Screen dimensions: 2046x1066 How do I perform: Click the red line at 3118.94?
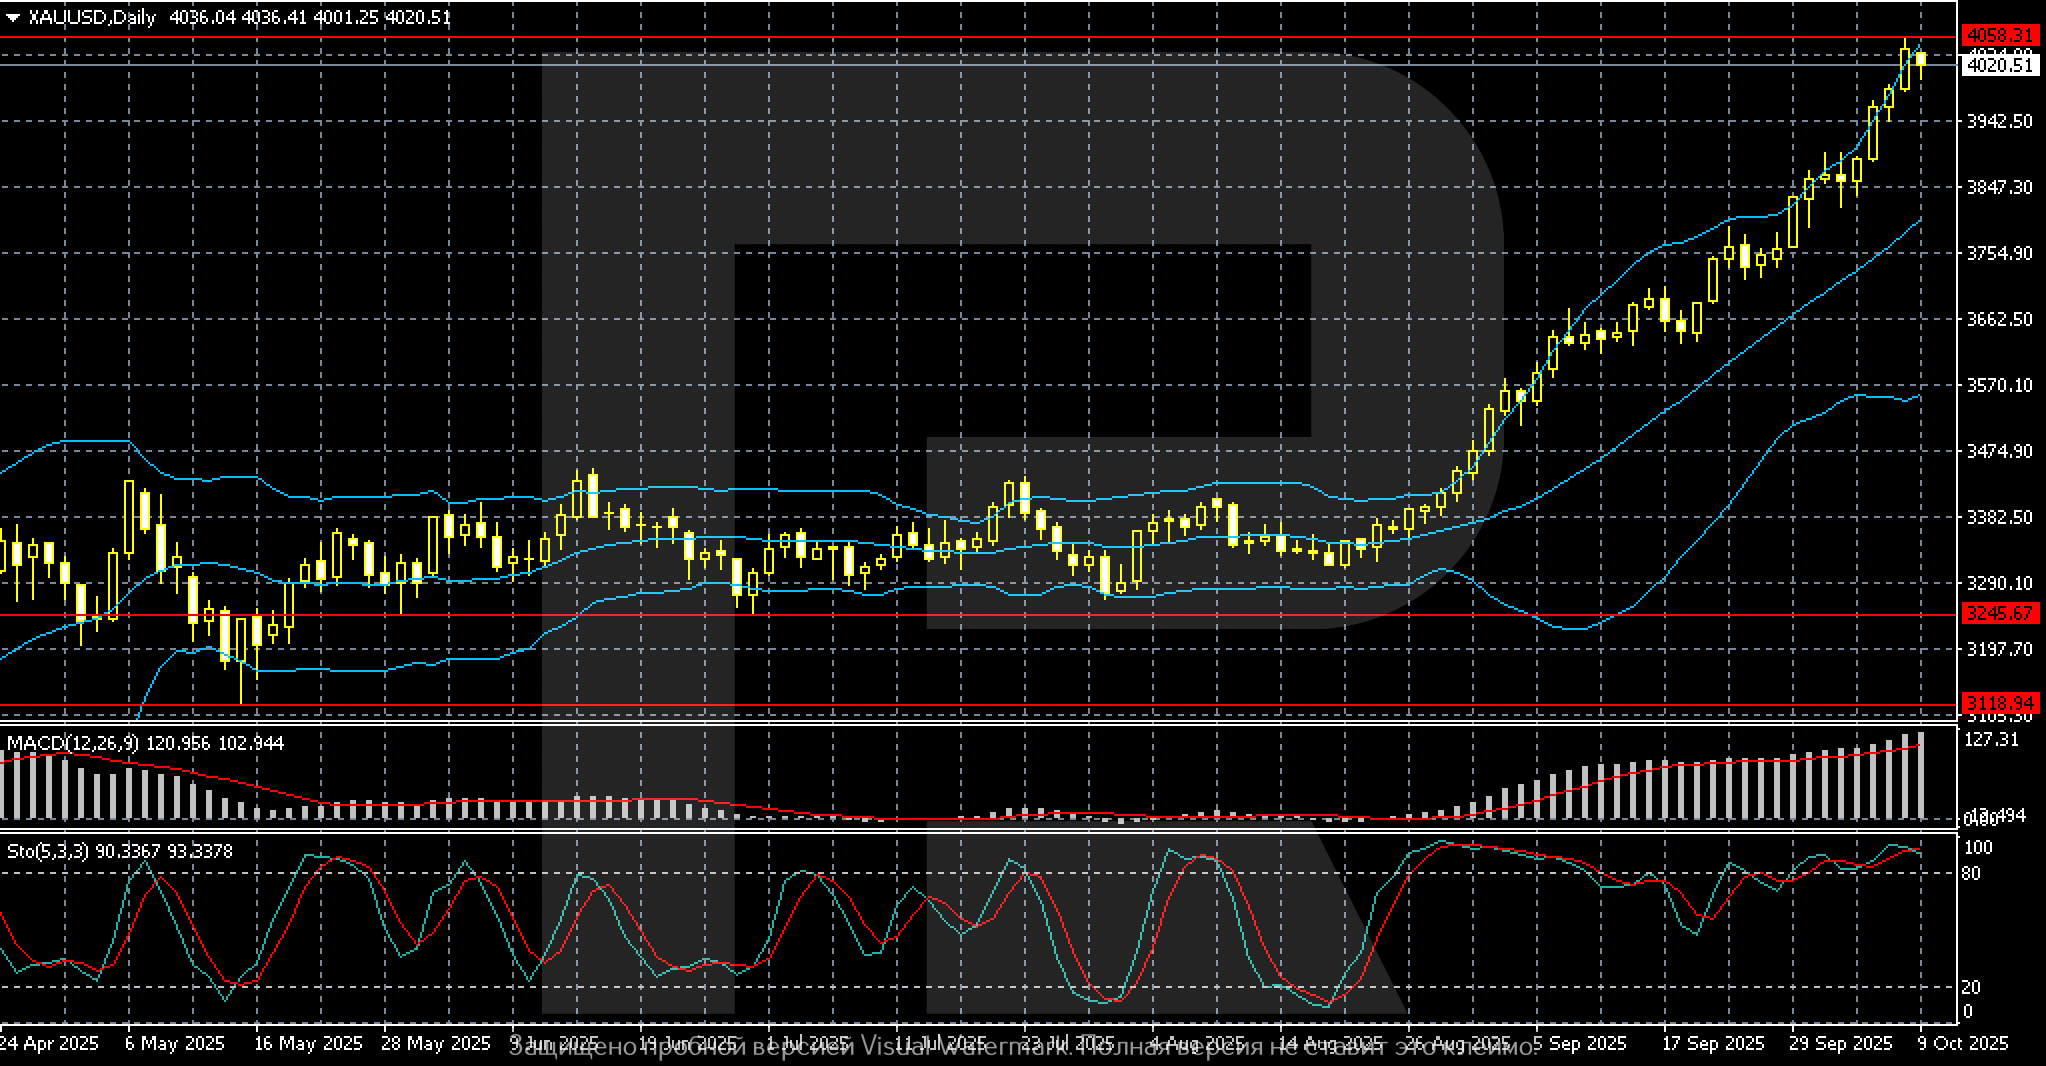[x=1000, y=703]
